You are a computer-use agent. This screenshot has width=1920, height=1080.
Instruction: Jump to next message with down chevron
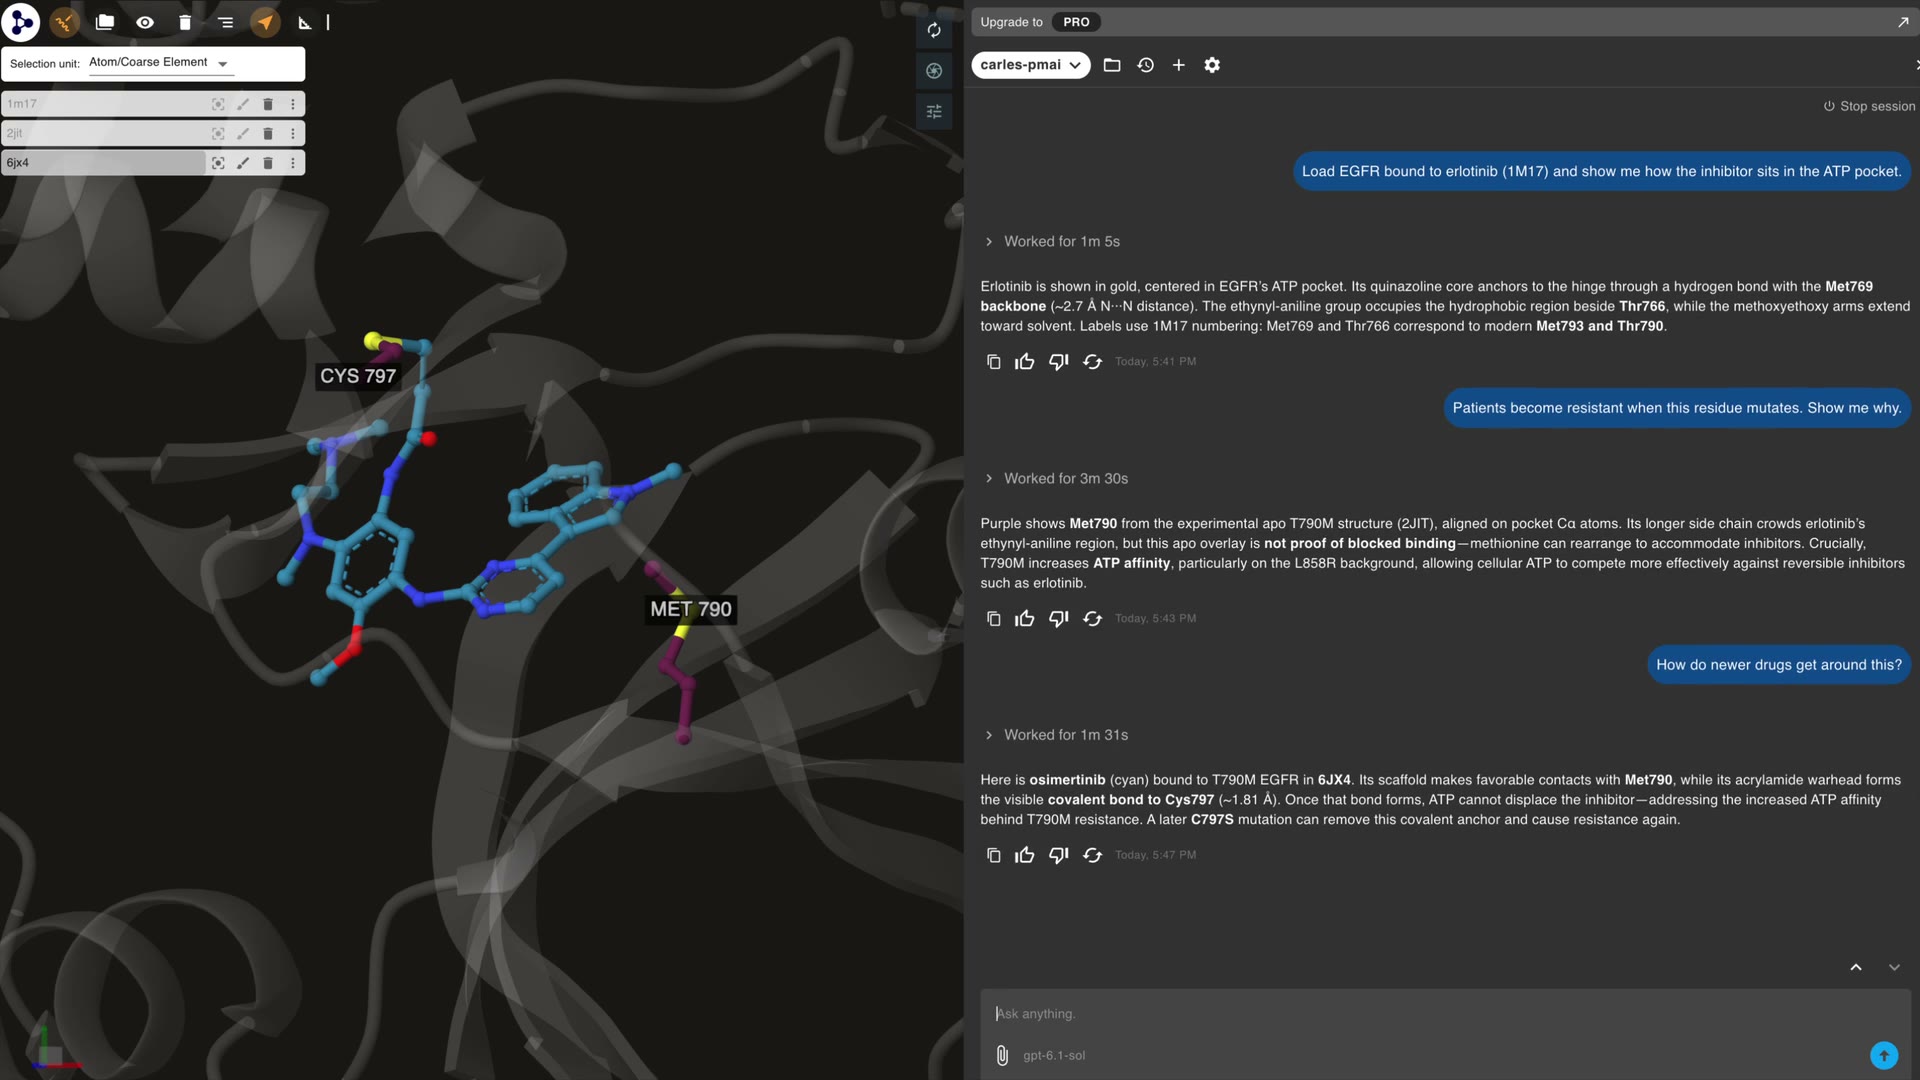click(1894, 967)
